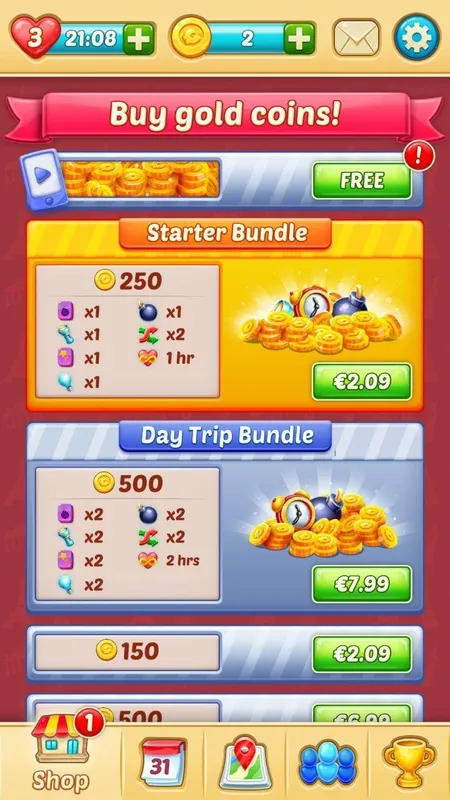The width and height of the screenshot is (450, 800).
Task: Tap the red exclamation alert badge
Action: [x=419, y=156]
